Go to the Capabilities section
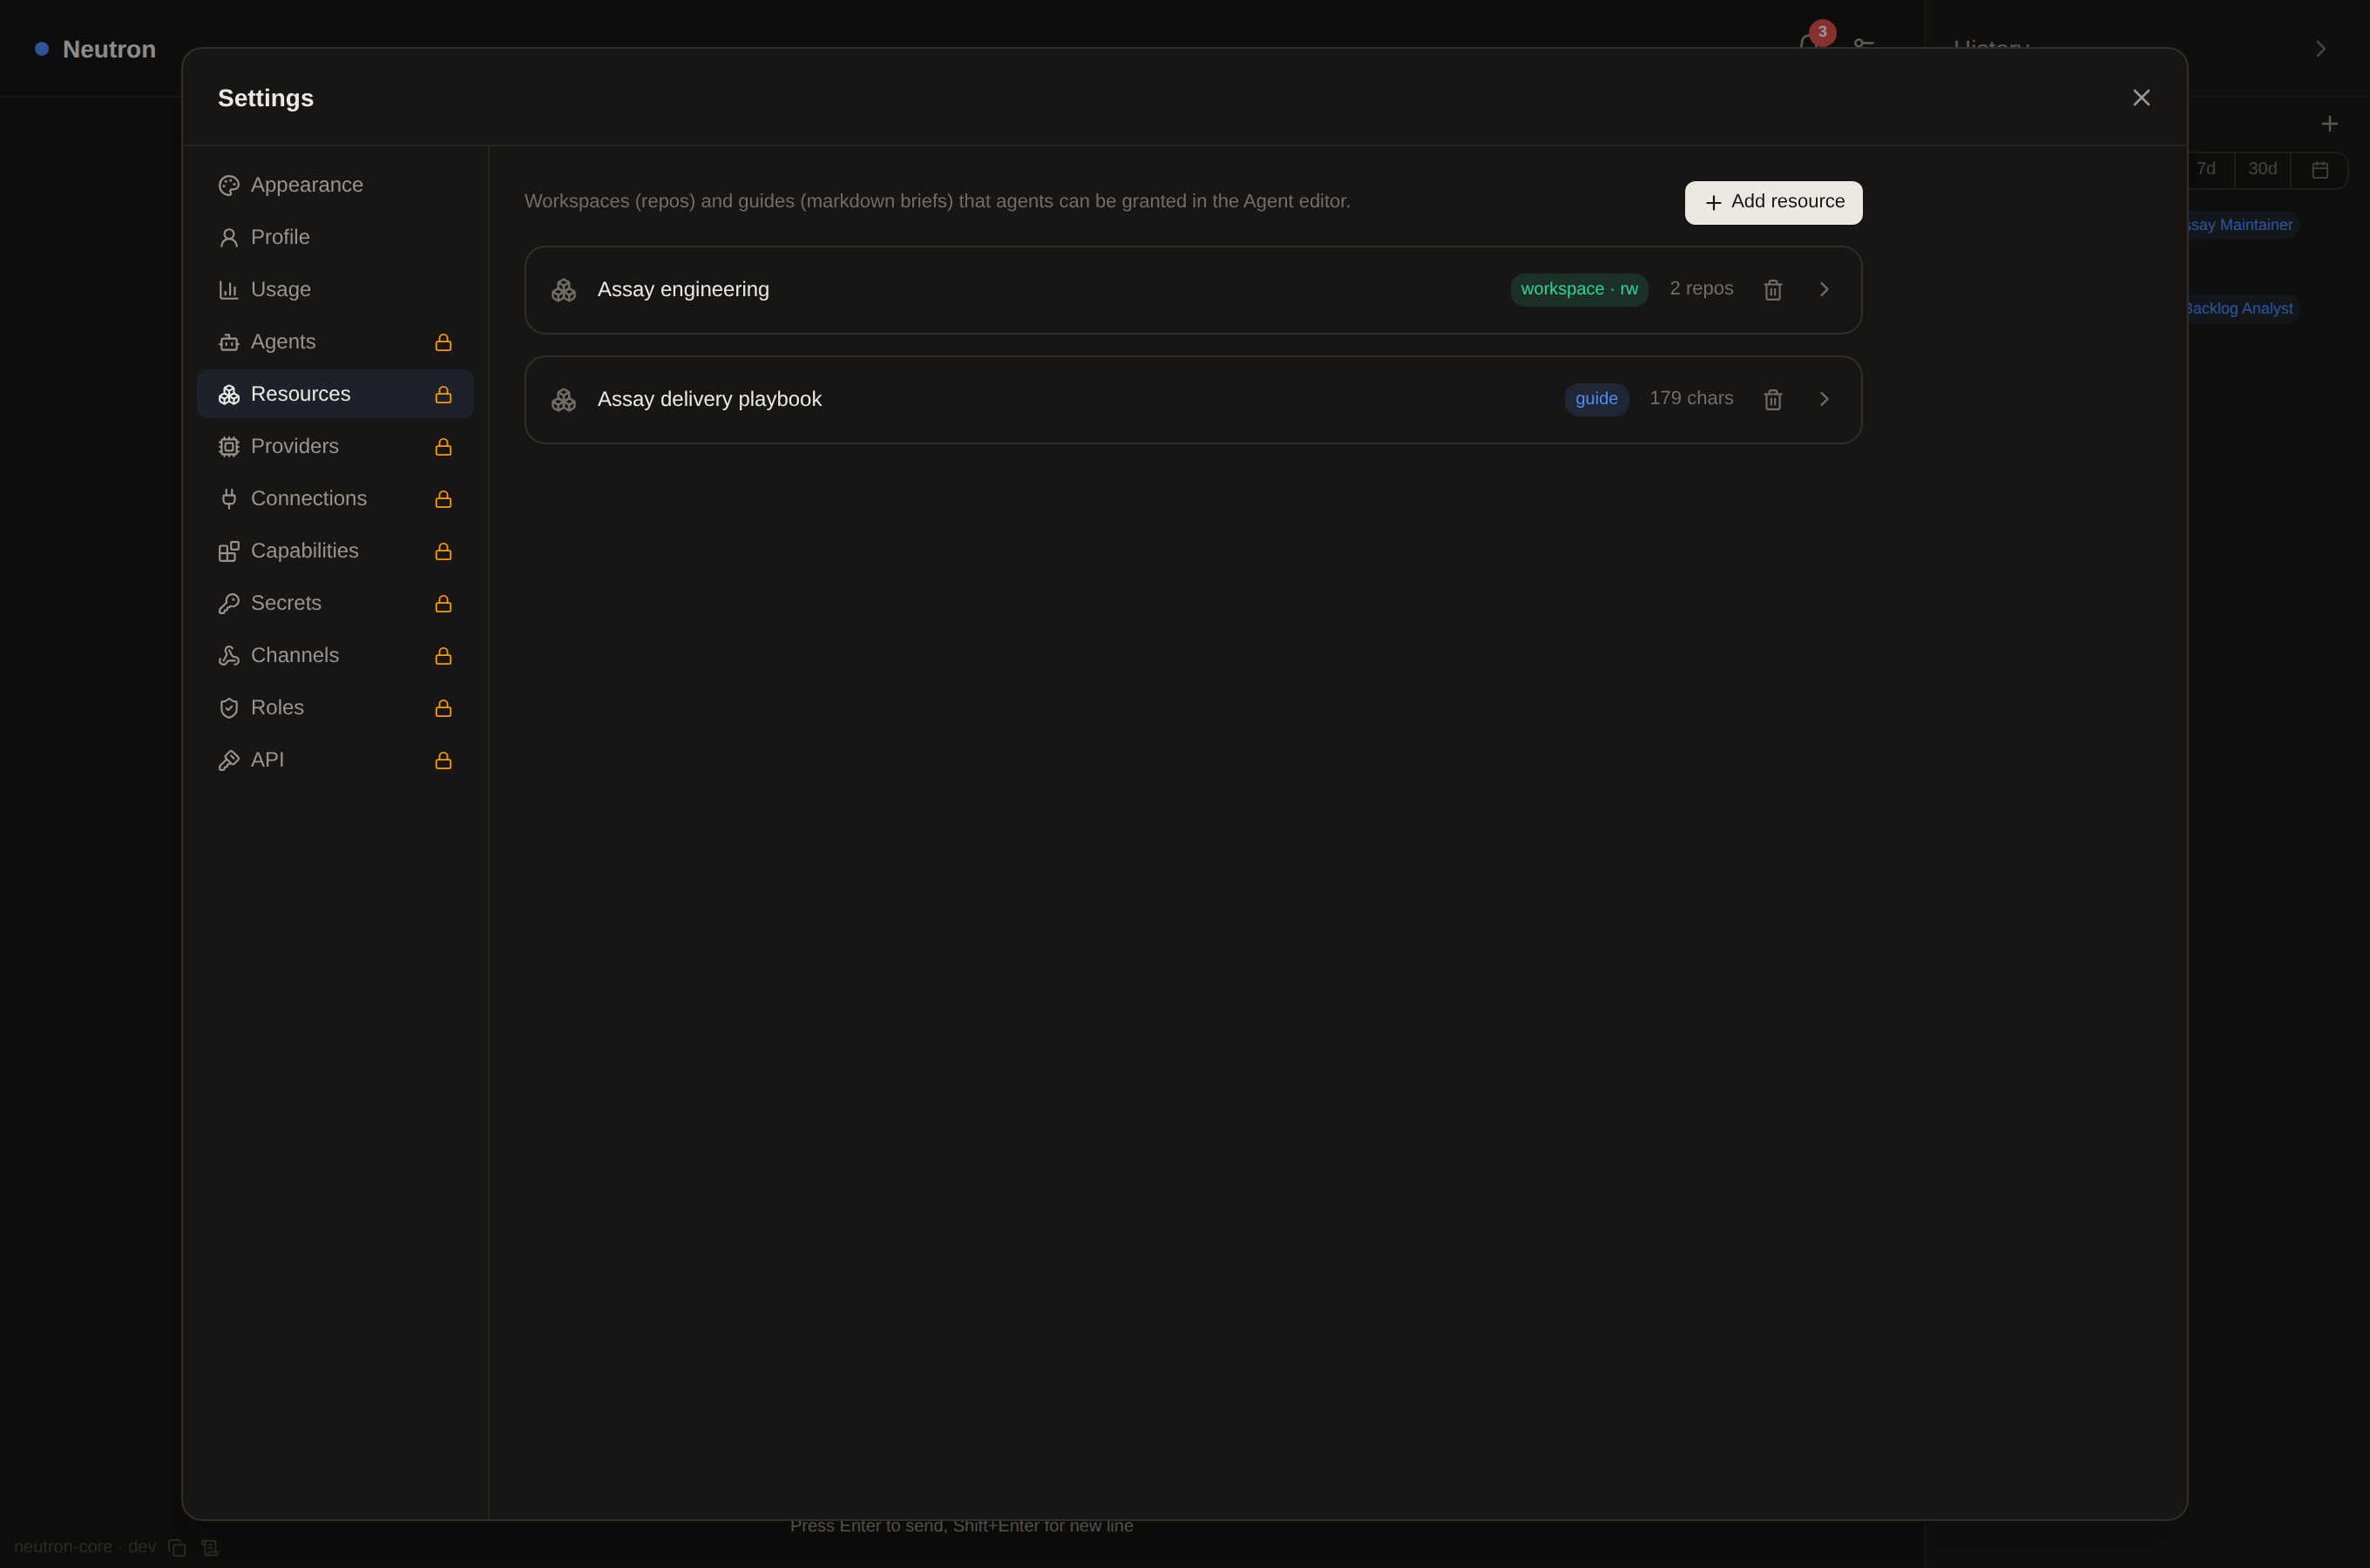This screenshot has height=1568, width=2370. (335, 551)
